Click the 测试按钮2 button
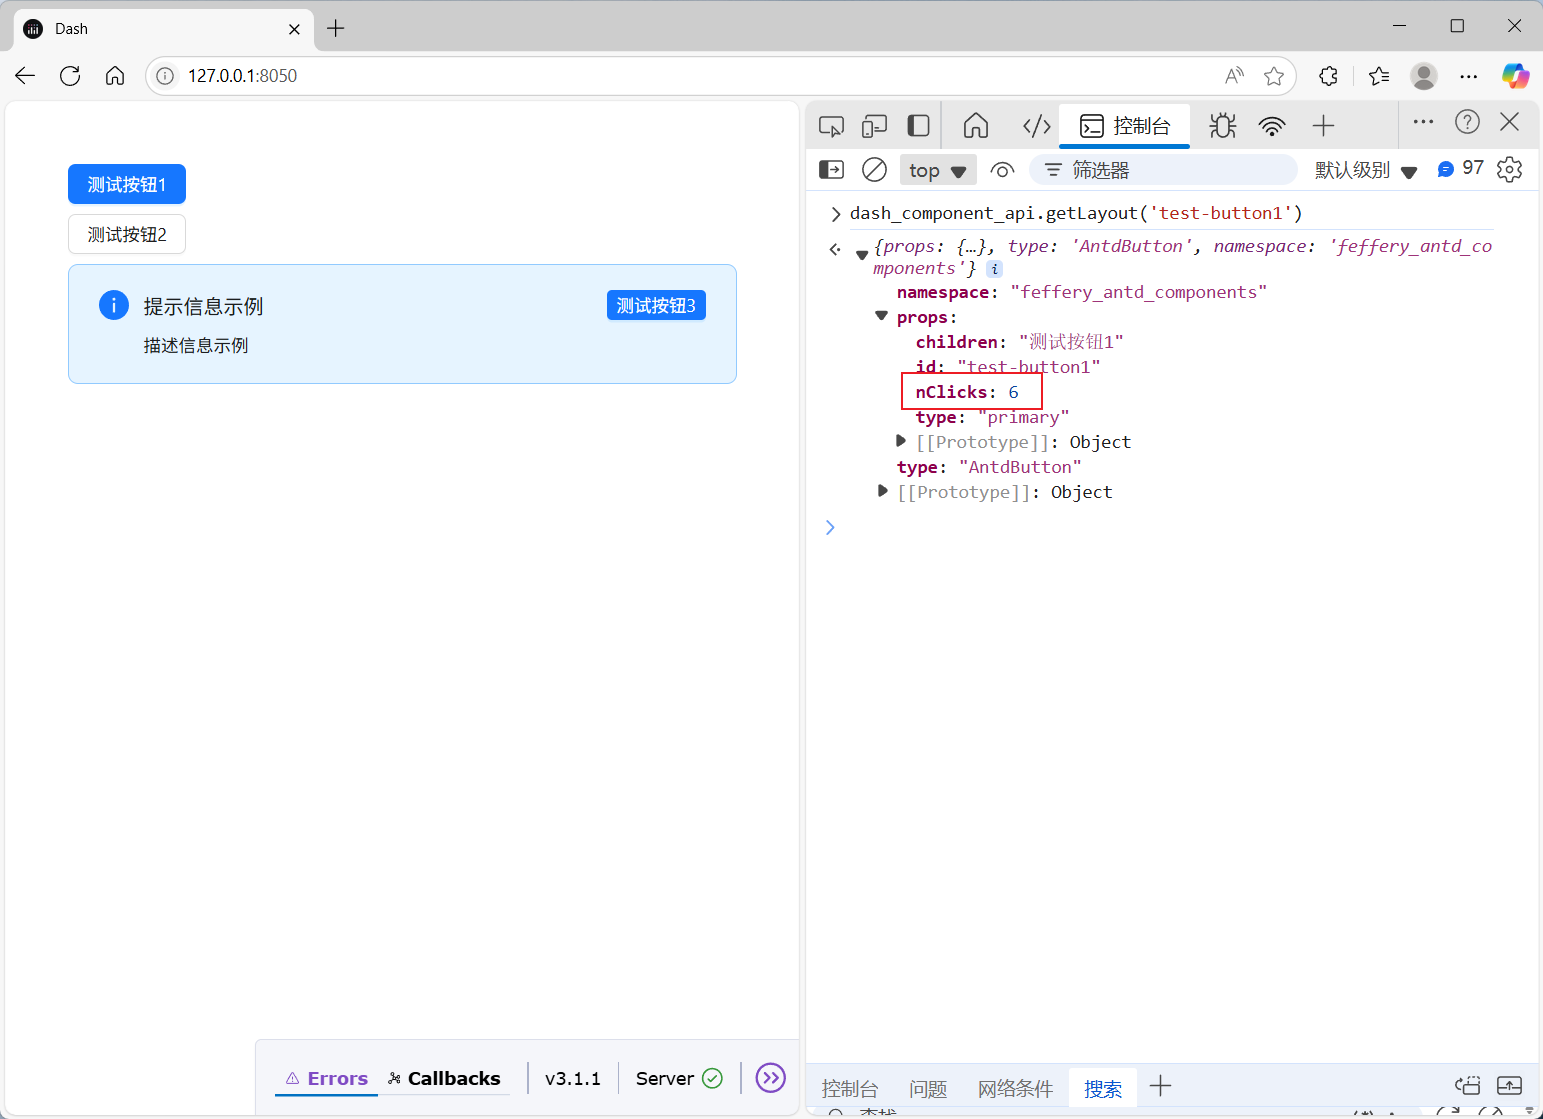Image resolution: width=1543 pixels, height=1119 pixels. [x=127, y=234]
